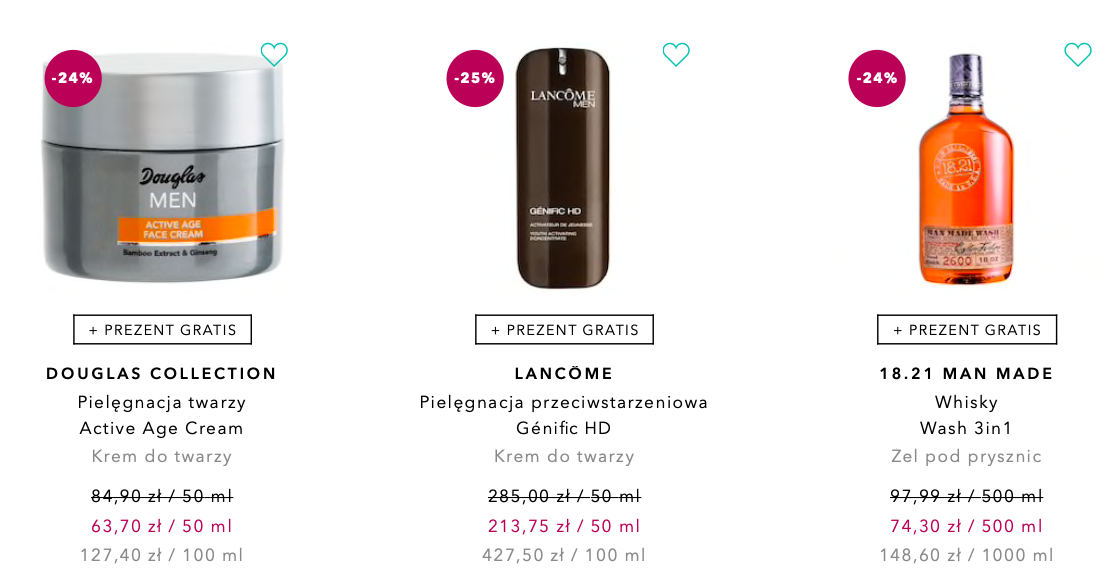Add Douglas Active Age Cream to wishlist
The image size is (1118, 572).
pyautogui.click(x=274, y=55)
